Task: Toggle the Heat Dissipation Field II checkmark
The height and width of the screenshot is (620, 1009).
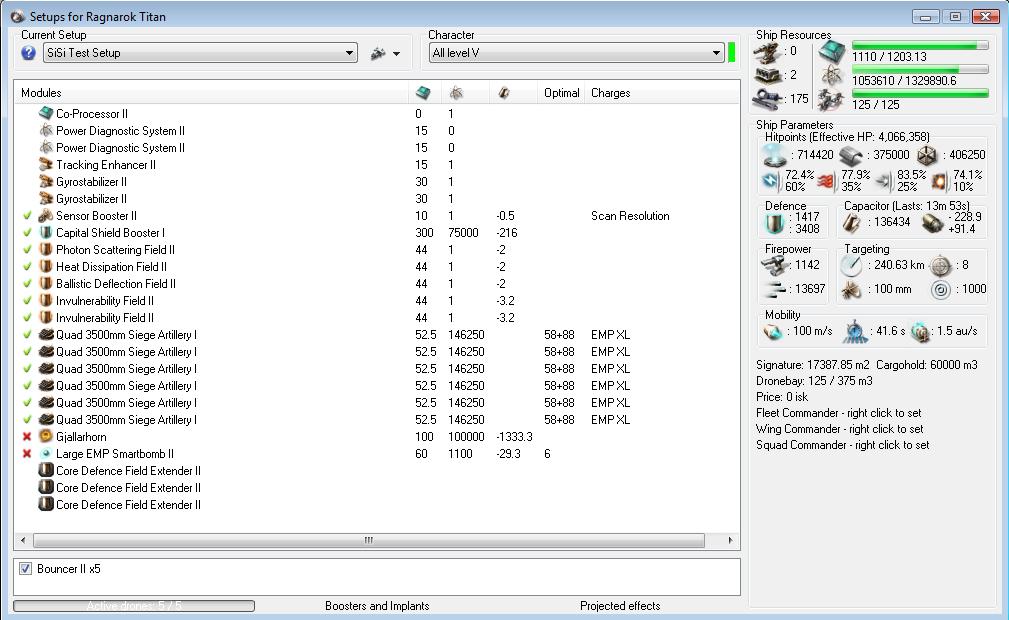Action: coord(27,267)
